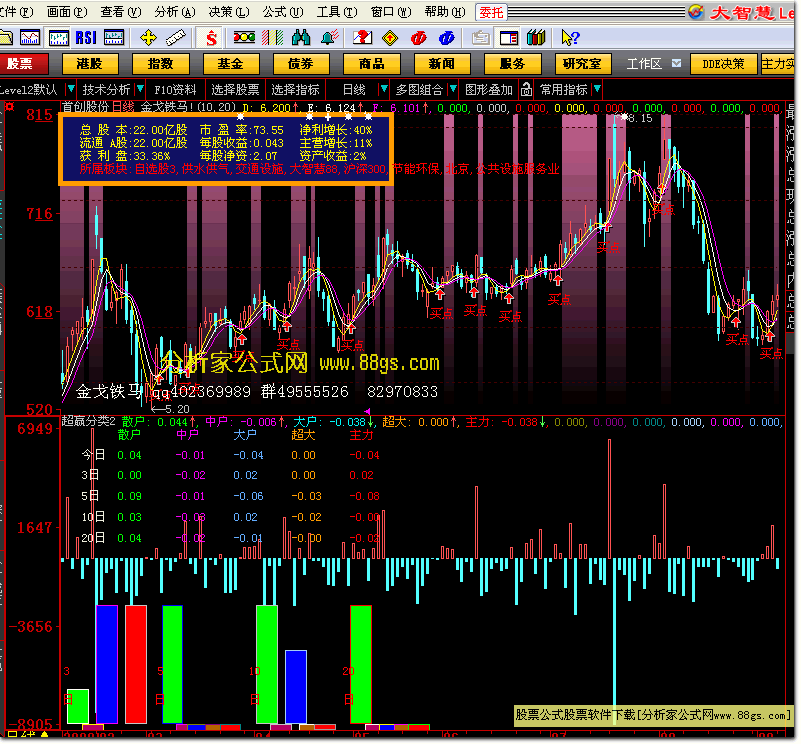Open the books library icon
This screenshot has width=801, height=744.
pyautogui.click(x=536, y=38)
